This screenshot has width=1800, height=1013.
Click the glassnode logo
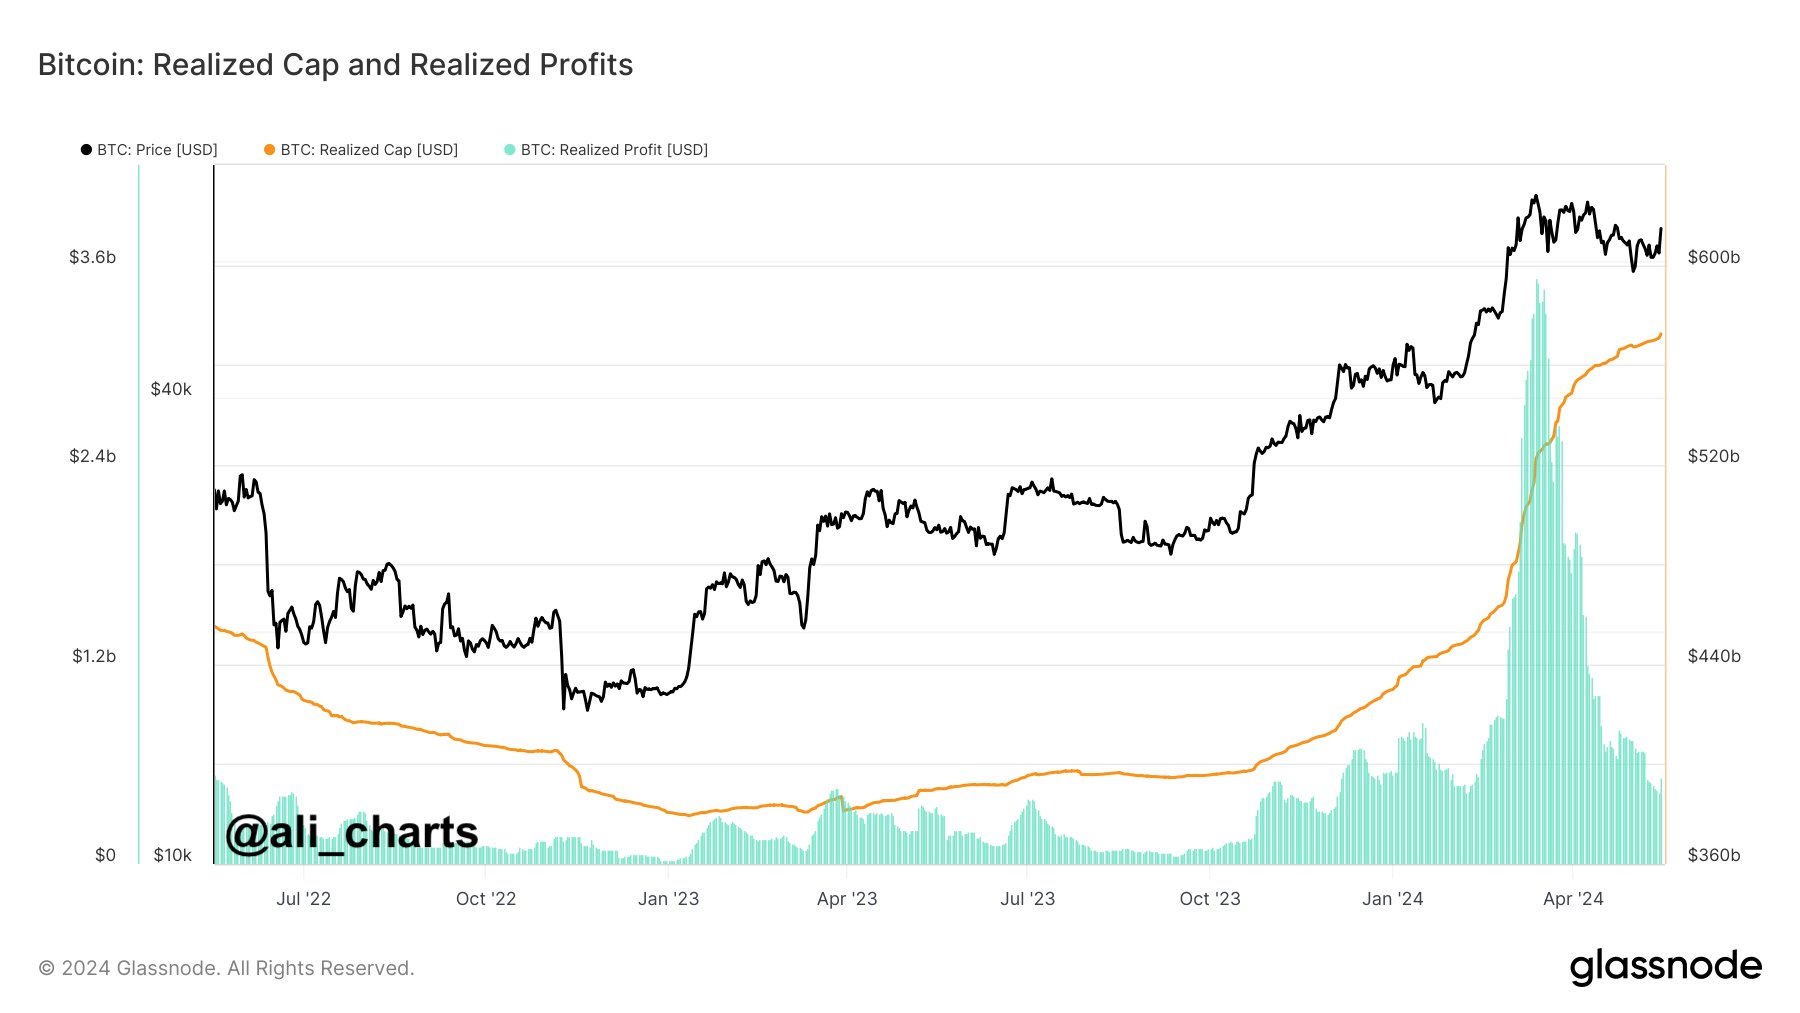tap(1665, 967)
